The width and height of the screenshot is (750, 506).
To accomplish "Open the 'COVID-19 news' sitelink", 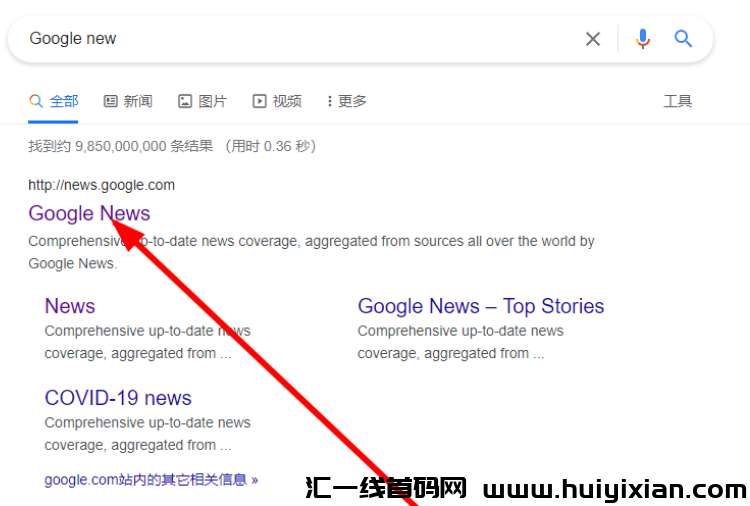I will 118,398.
